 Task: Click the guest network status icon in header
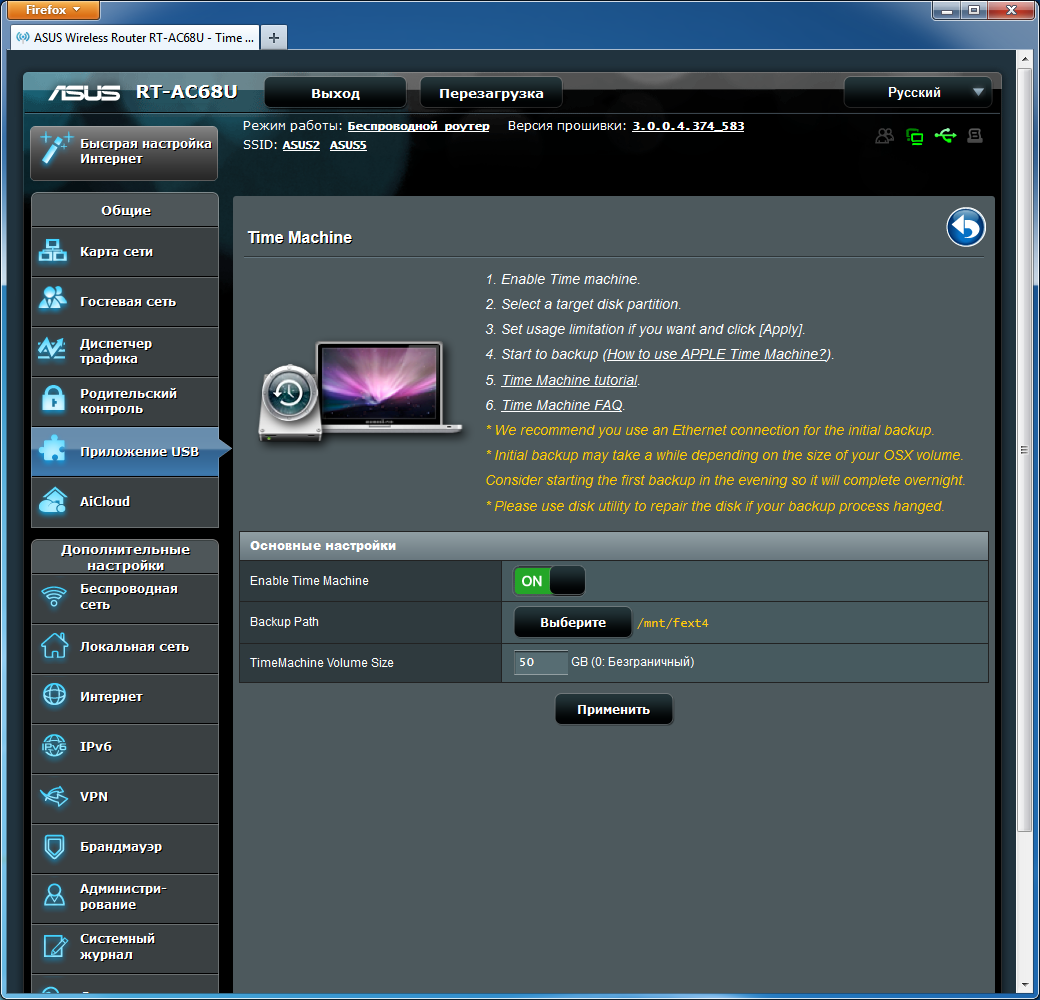(884, 136)
